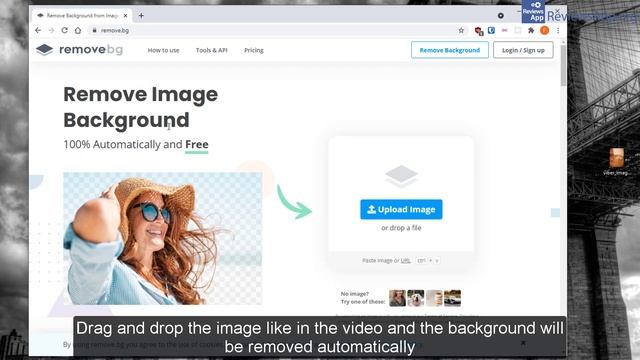Click the URL link to paste

[405, 260]
